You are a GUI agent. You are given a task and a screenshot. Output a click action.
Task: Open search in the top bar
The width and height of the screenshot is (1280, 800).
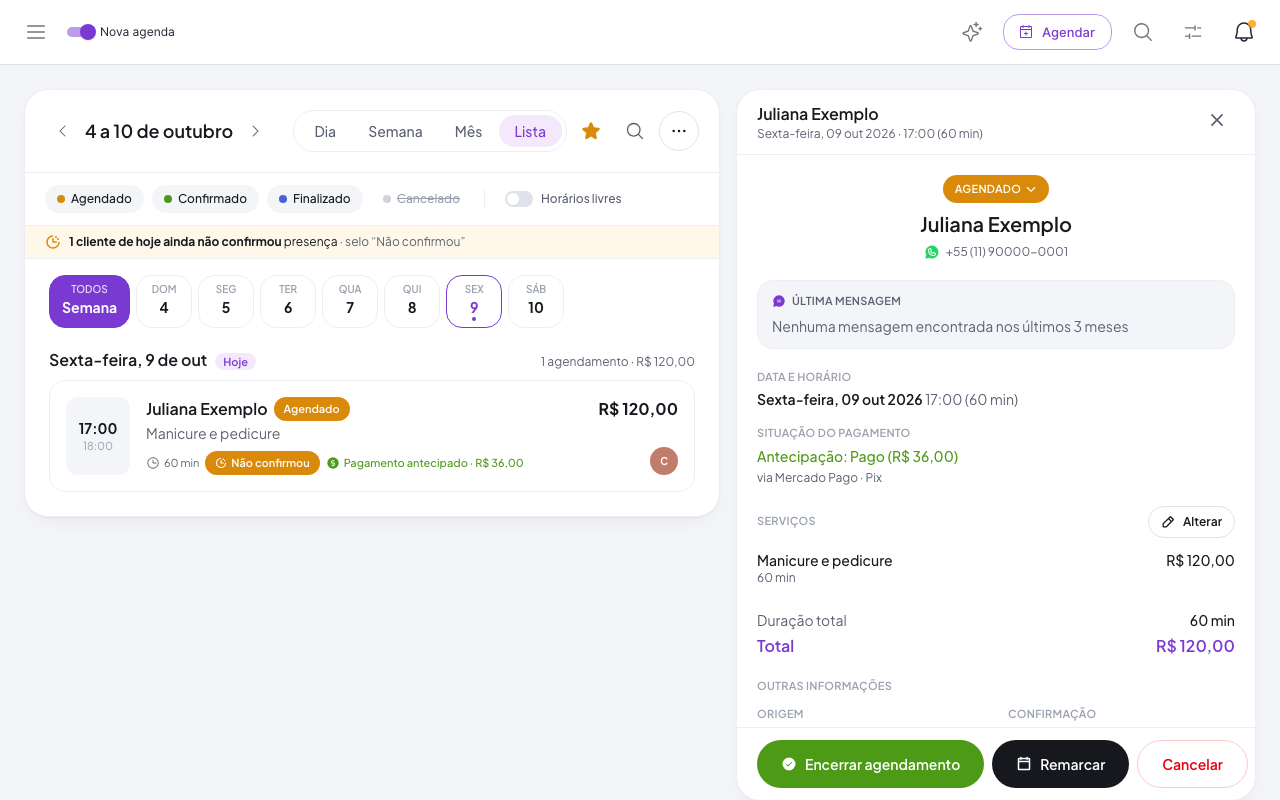click(1143, 32)
